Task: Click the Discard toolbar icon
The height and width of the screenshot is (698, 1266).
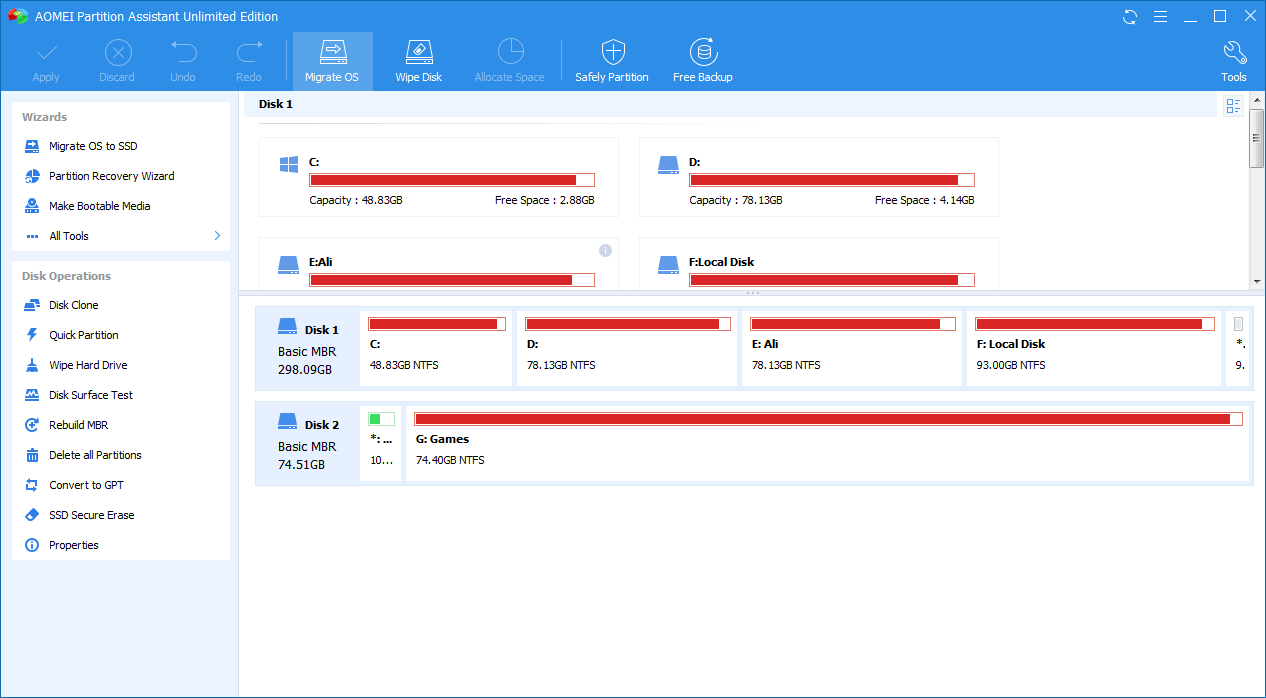Action: tap(117, 53)
